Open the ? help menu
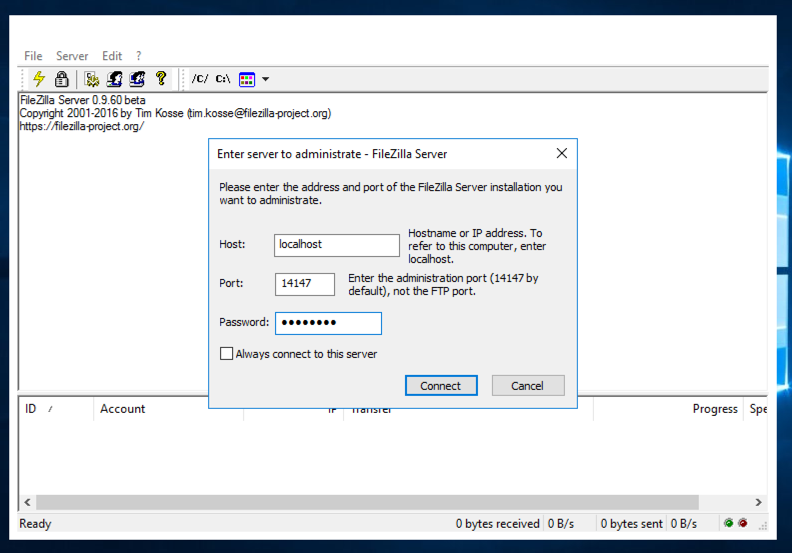The height and width of the screenshot is (553, 792). coord(138,56)
